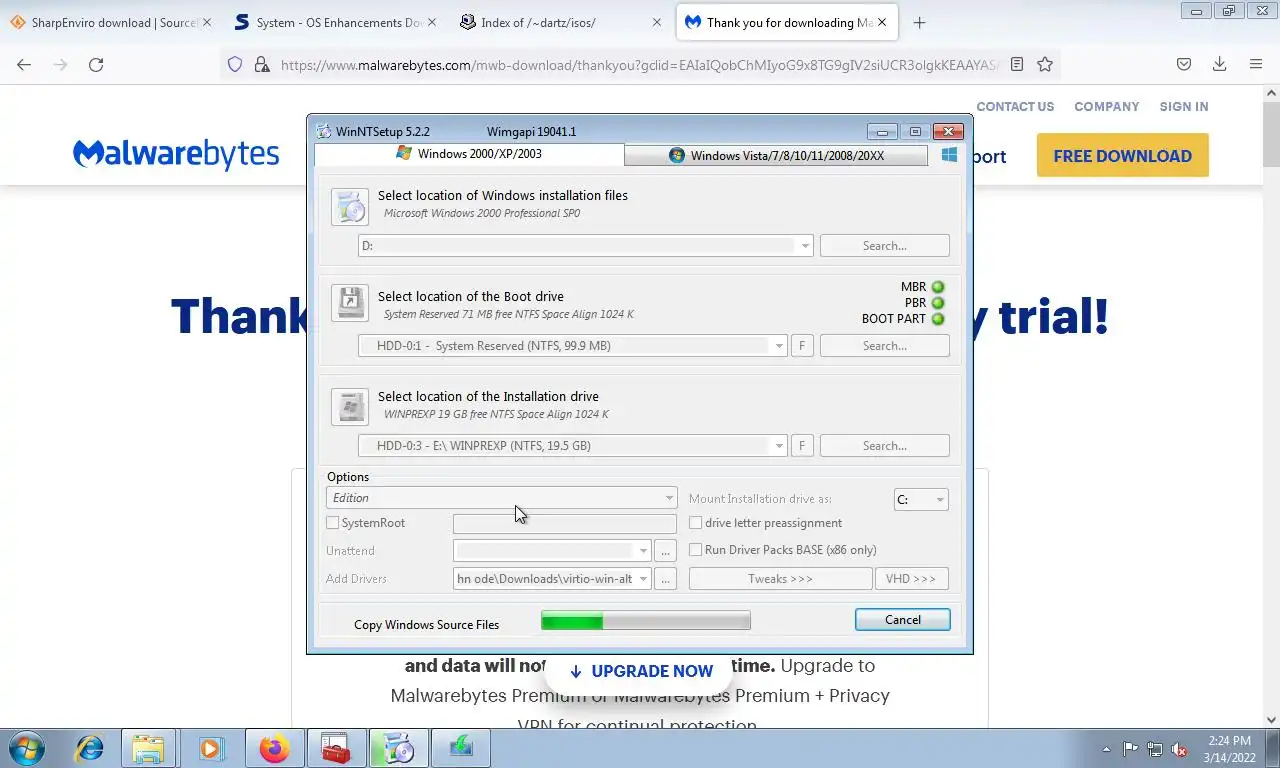
Task: Open the green download arrow taskbar app
Action: [x=461, y=748]
